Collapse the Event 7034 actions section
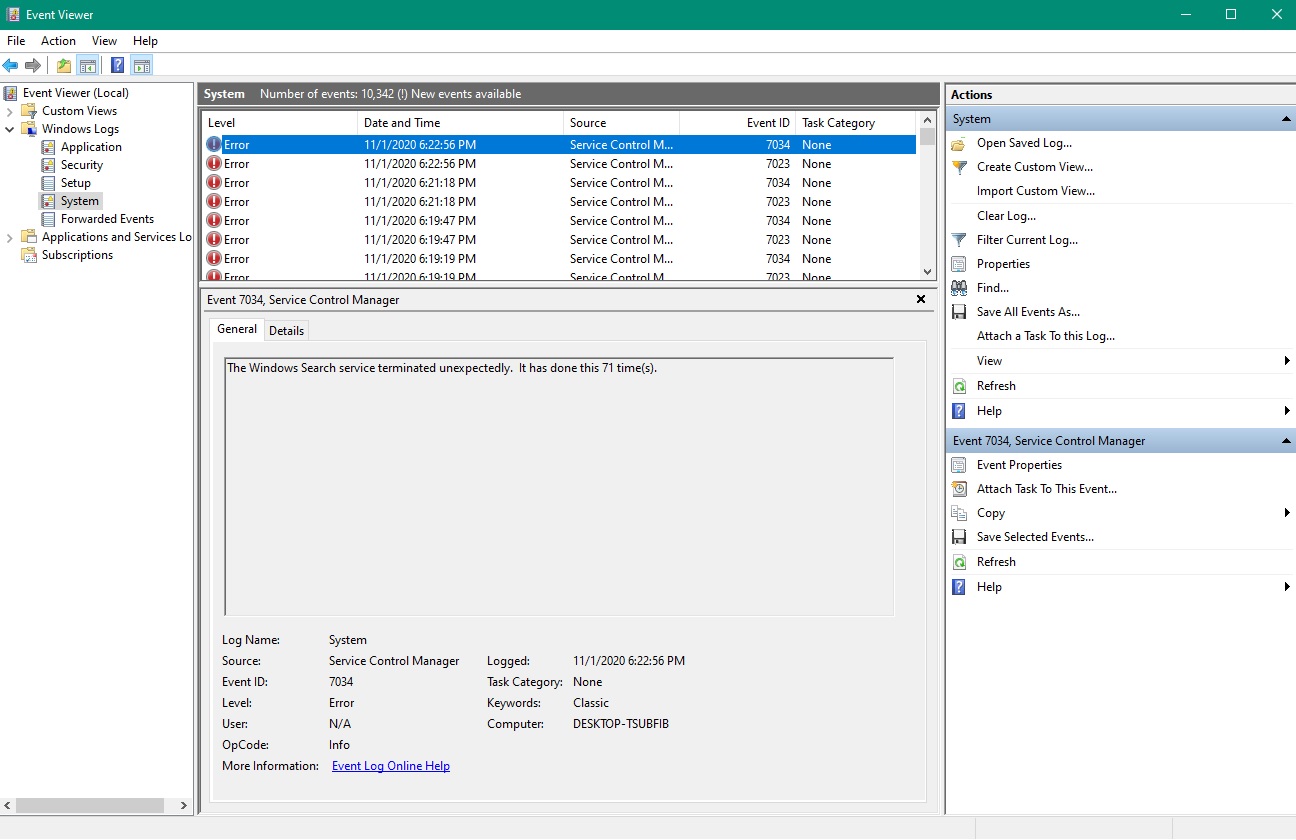Screen dimensions: 1296x840 pos(1286,441)
